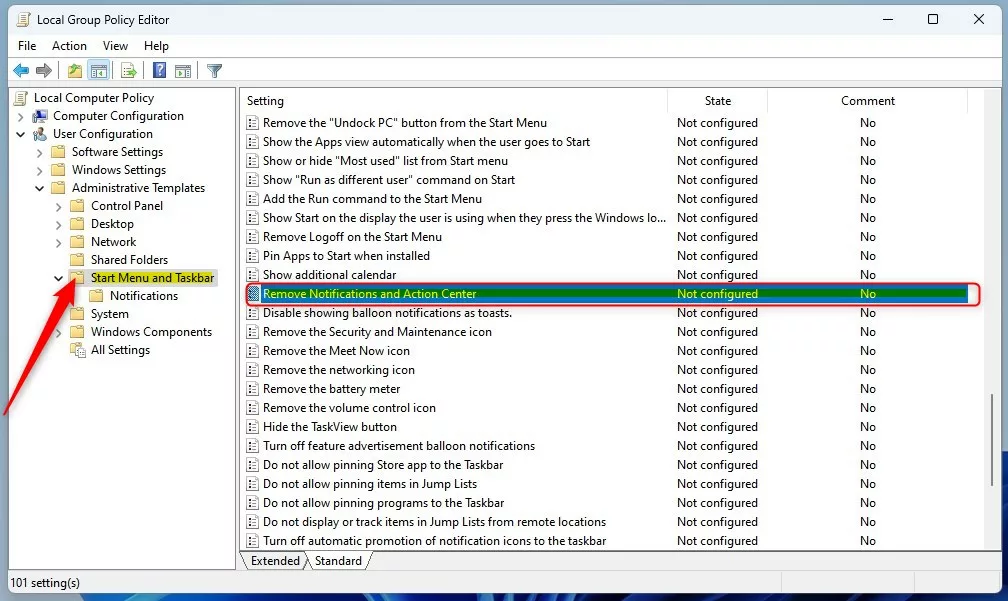Toggle the Show/Hide Action Pane icon
The width and height of the screenshot is (1008, 601).
click(x=183, y=71)
